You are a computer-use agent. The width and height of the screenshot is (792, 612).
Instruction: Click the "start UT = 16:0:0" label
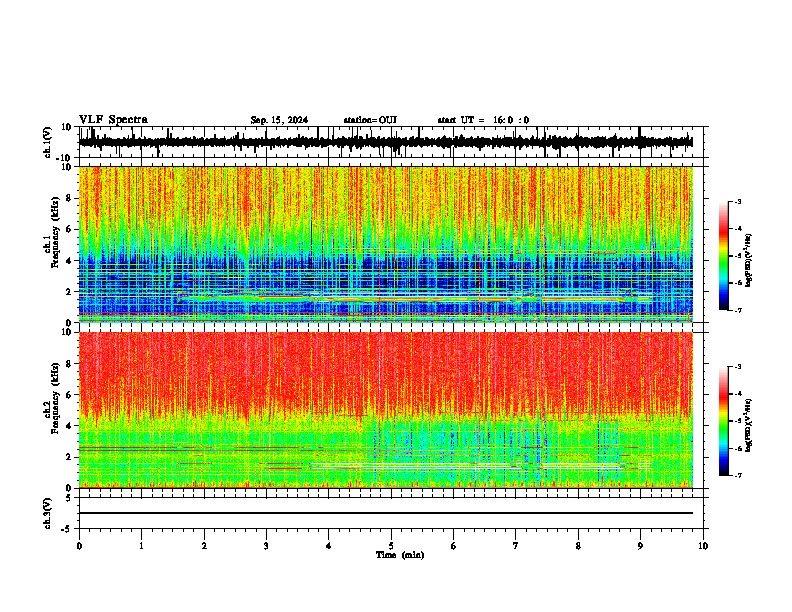pyautogui.click(x=483, y=120)
